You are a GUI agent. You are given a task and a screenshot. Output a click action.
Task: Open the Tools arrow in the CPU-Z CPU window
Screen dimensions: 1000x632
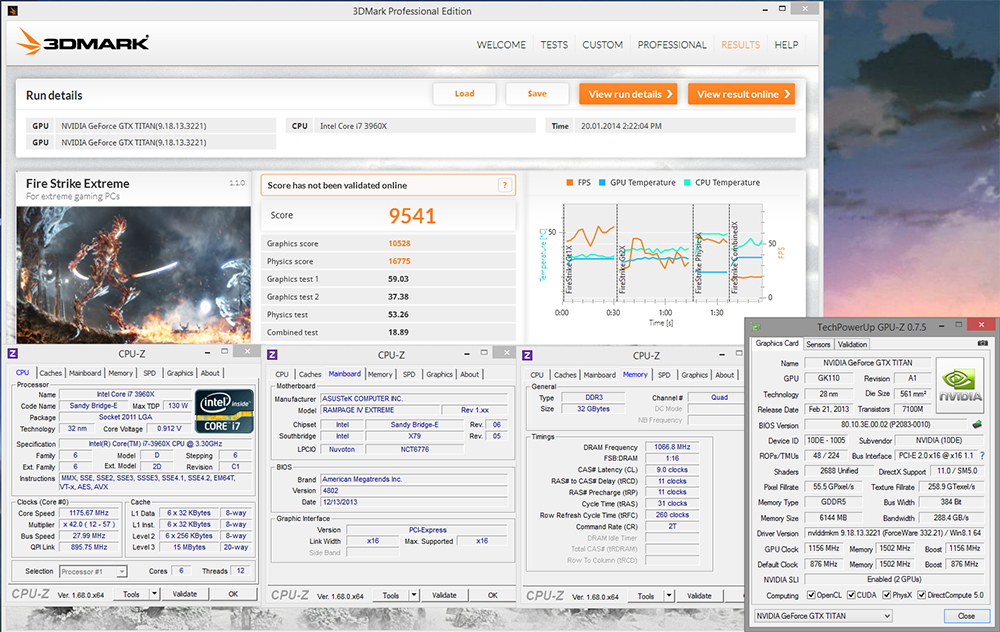pyautogui.click(x=154, y=594)
